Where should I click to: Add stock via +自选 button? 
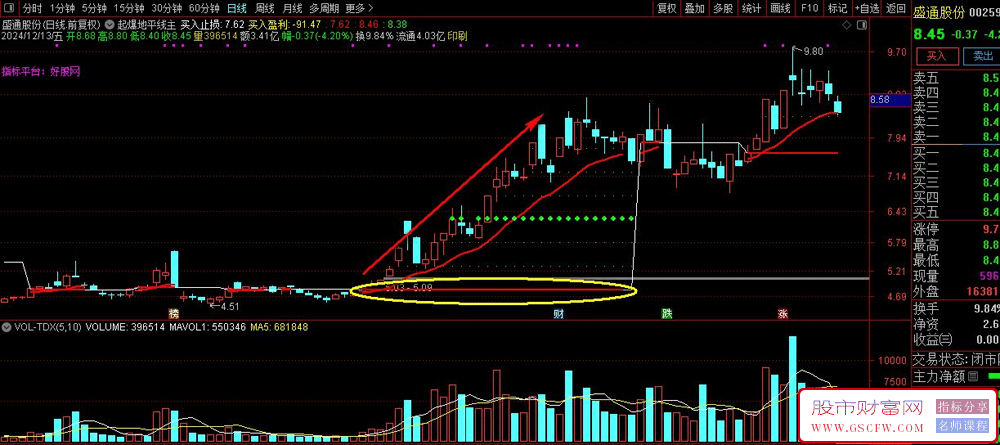866,8
